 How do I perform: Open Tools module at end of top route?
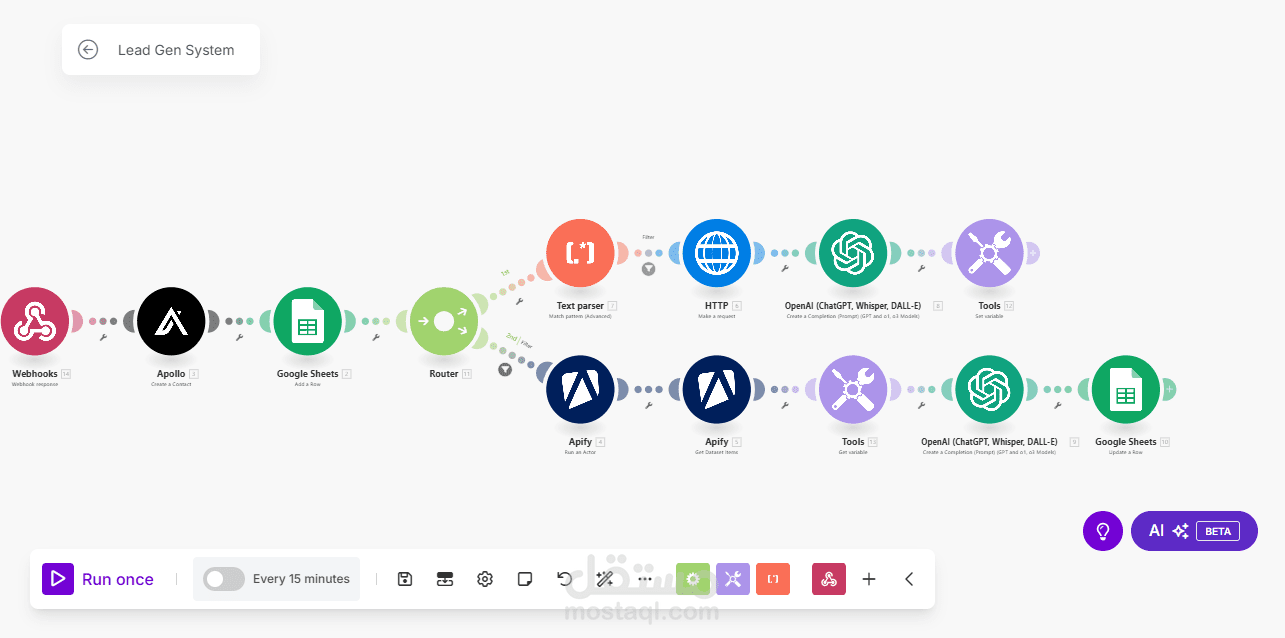point(989,253)
